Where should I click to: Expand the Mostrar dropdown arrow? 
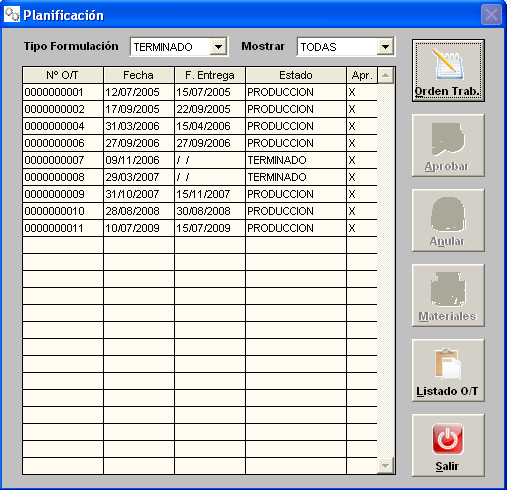385,47
